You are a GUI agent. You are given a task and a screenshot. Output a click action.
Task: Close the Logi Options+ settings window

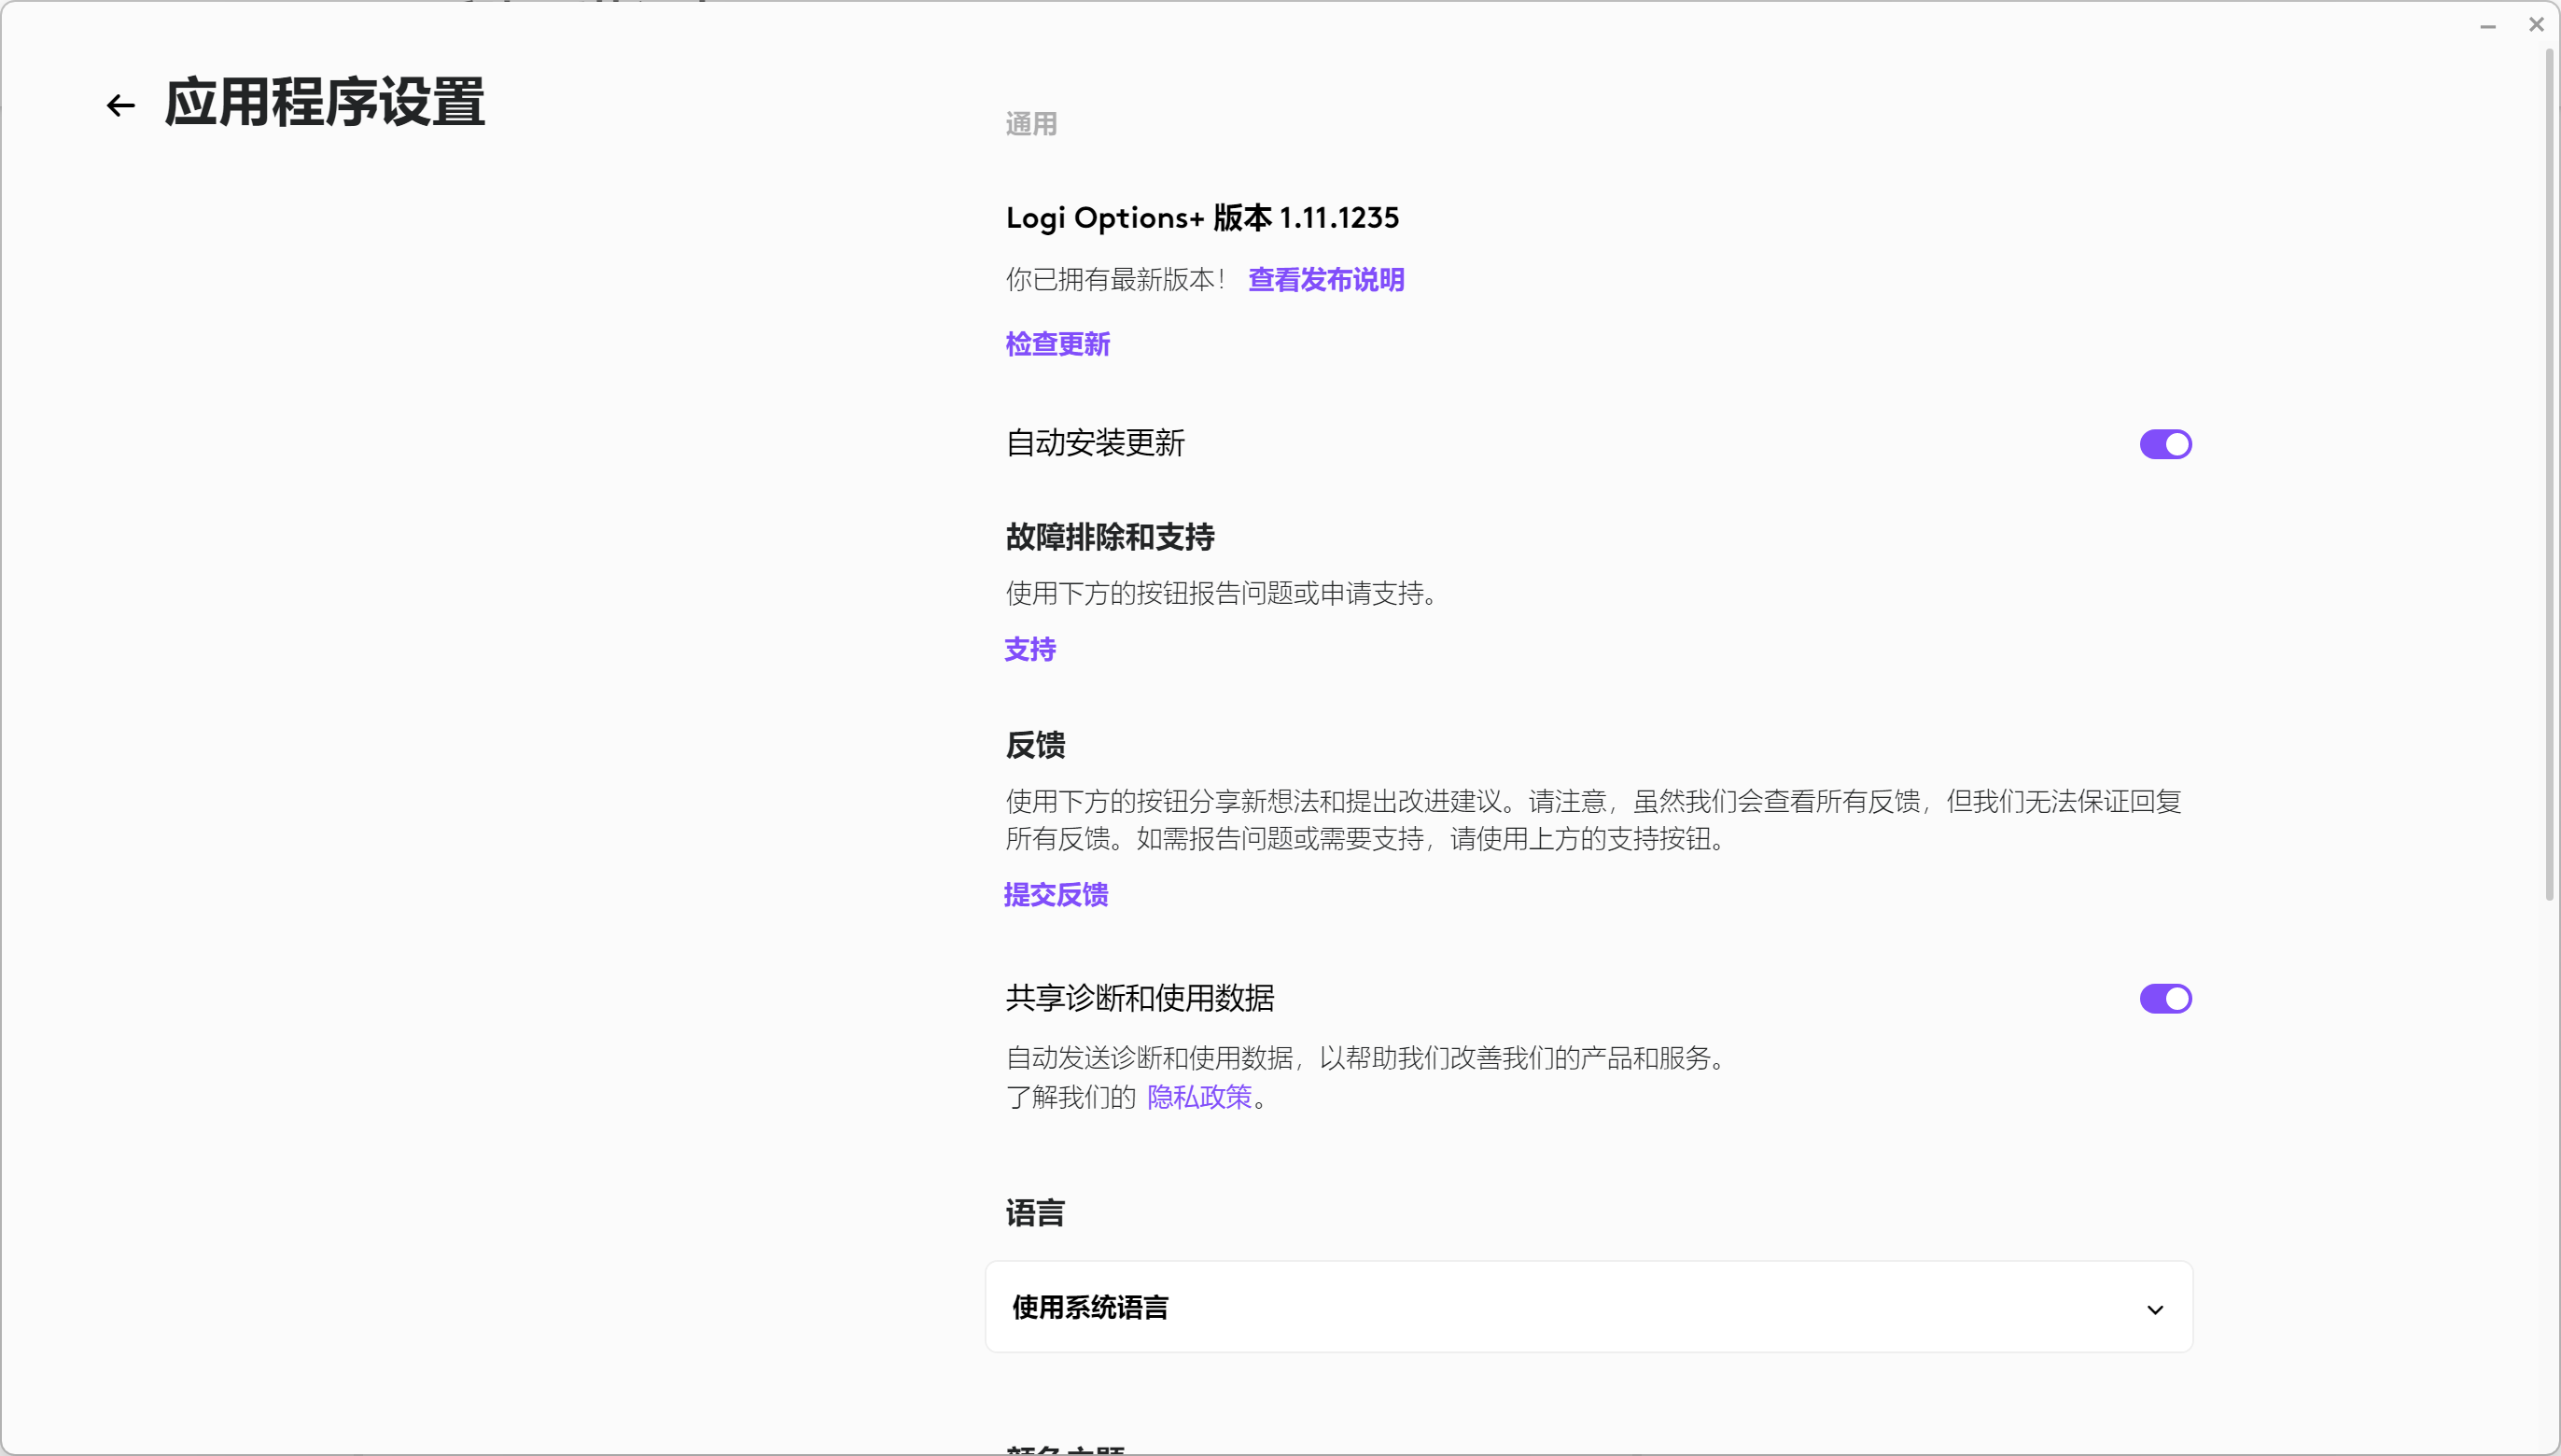2536,24
